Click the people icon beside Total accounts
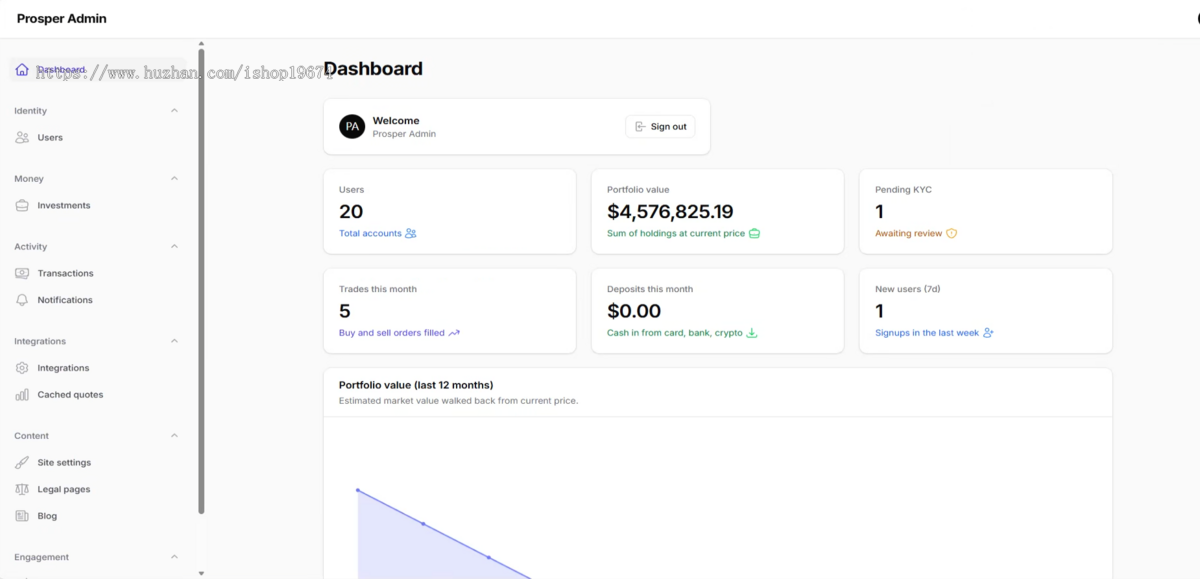 411,234
